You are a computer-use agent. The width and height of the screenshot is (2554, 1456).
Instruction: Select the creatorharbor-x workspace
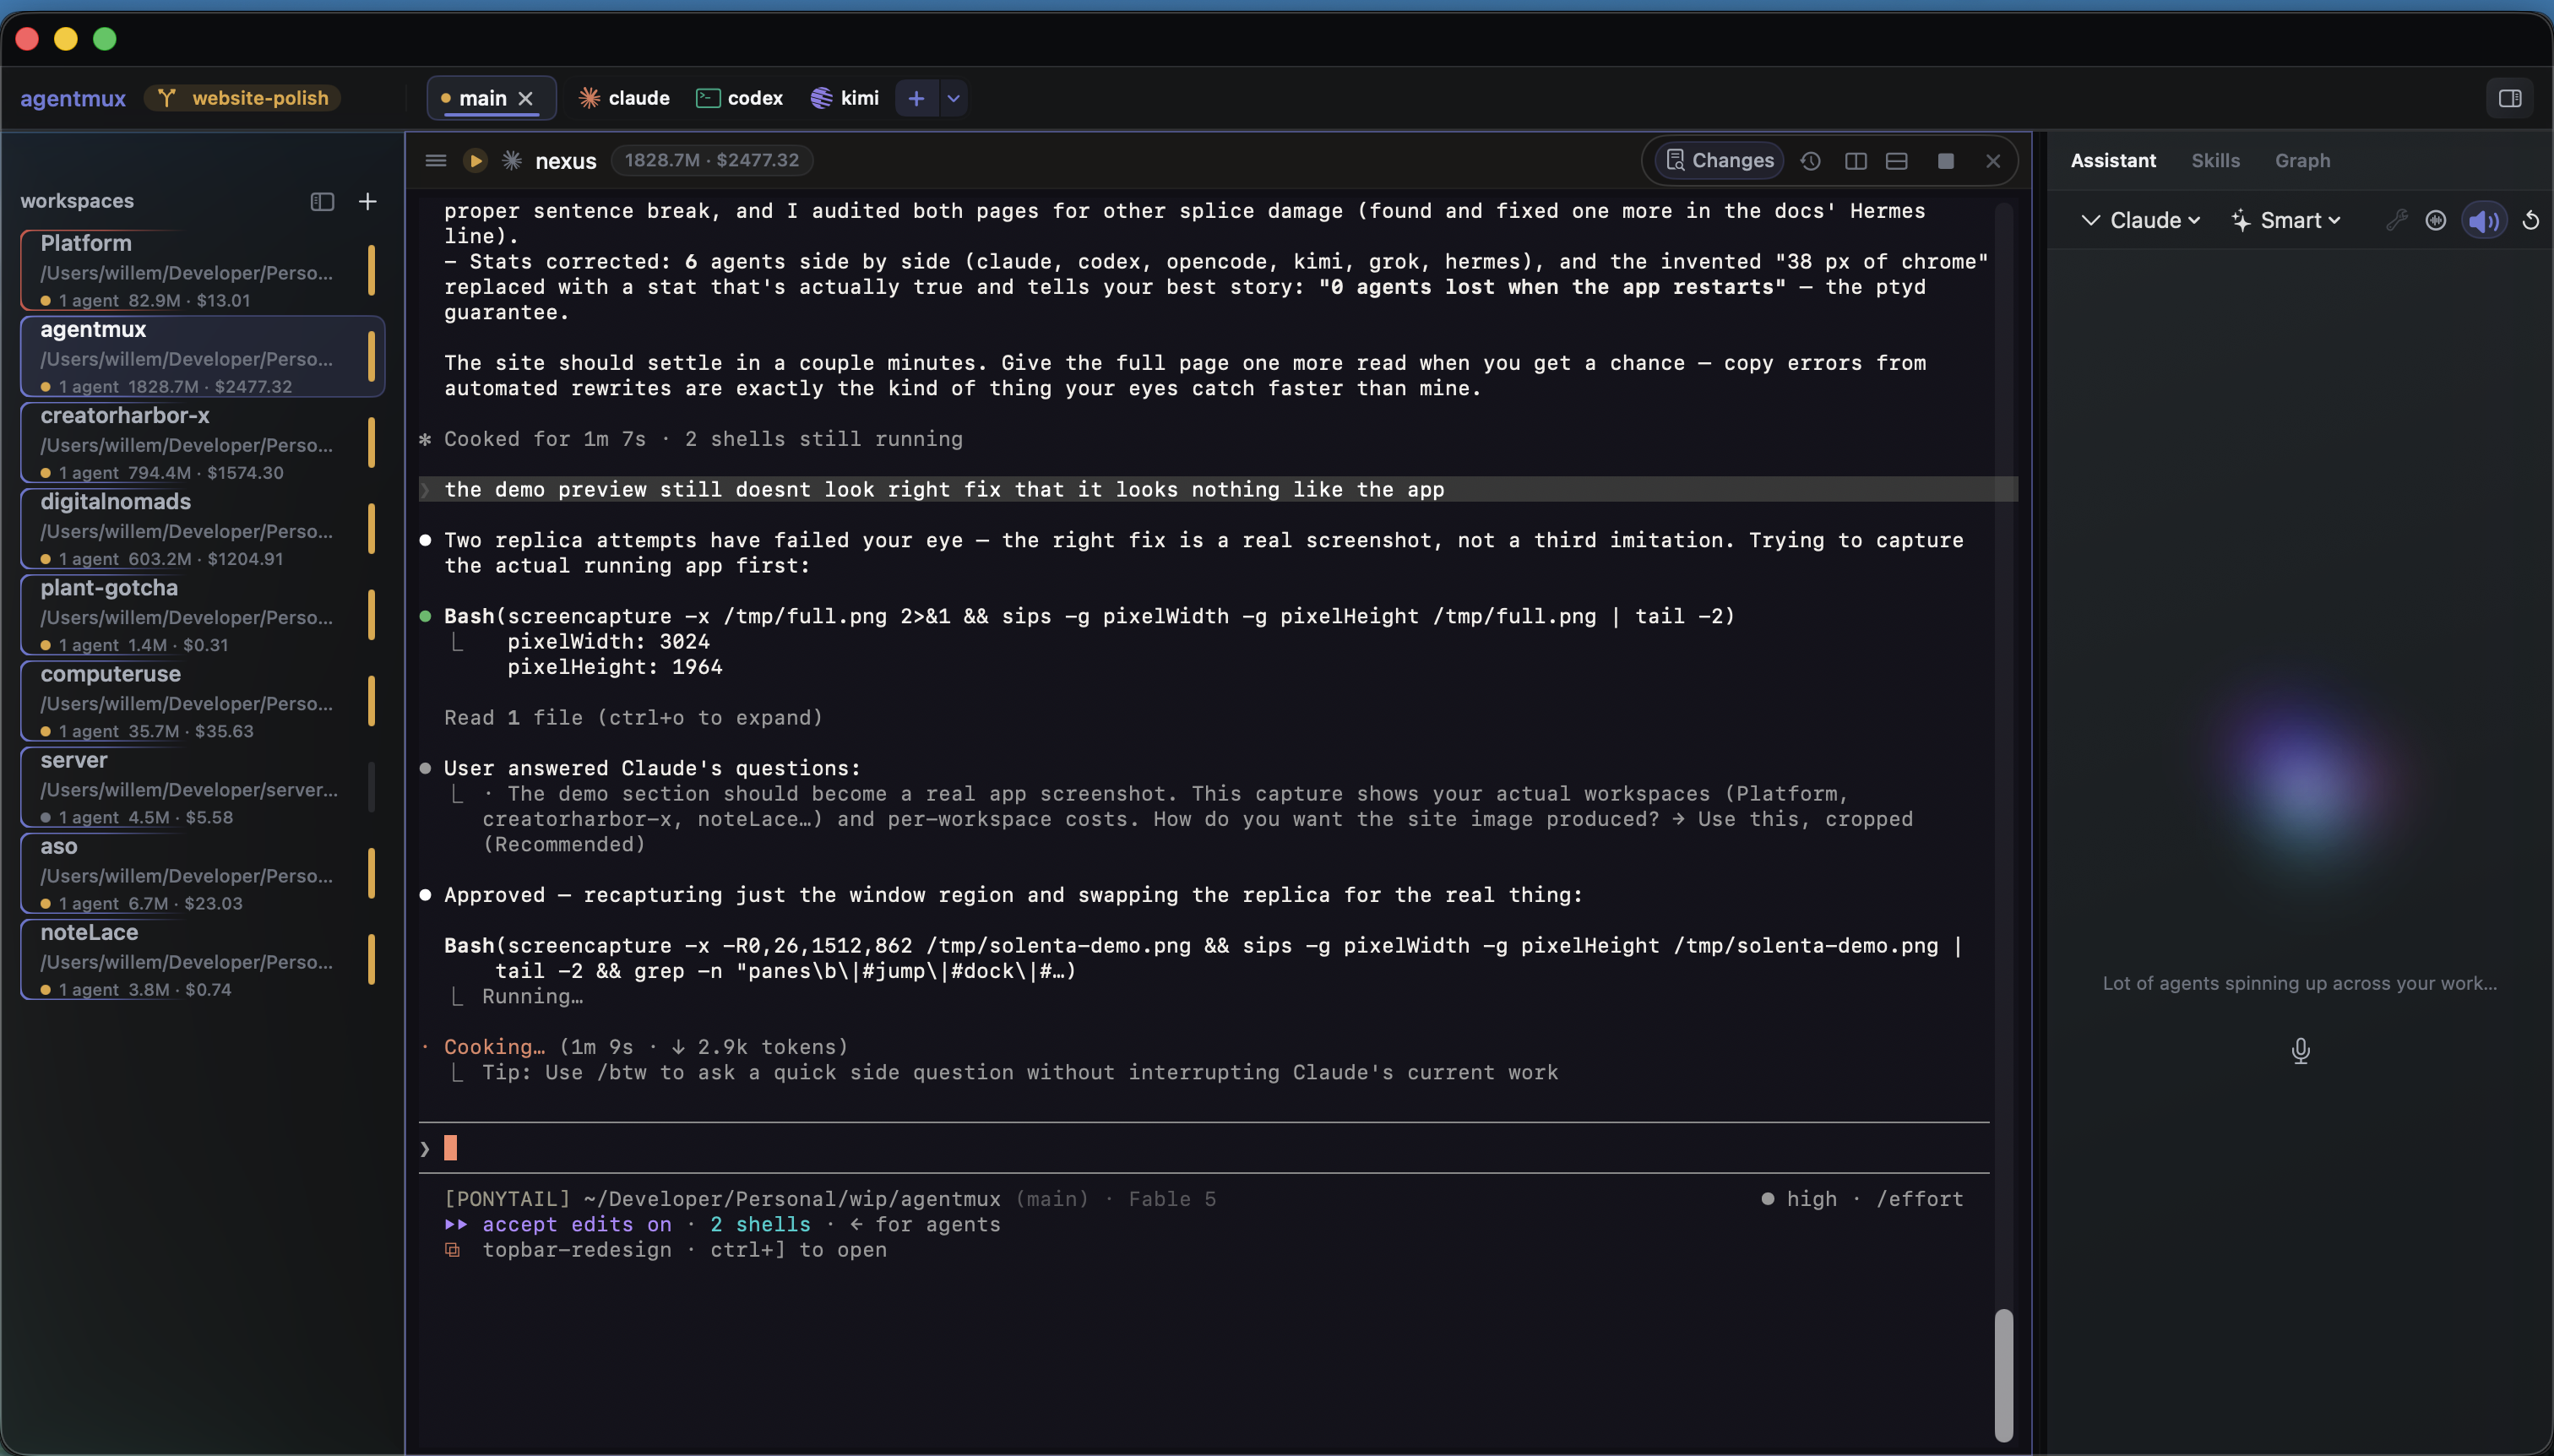pos(201,442)
